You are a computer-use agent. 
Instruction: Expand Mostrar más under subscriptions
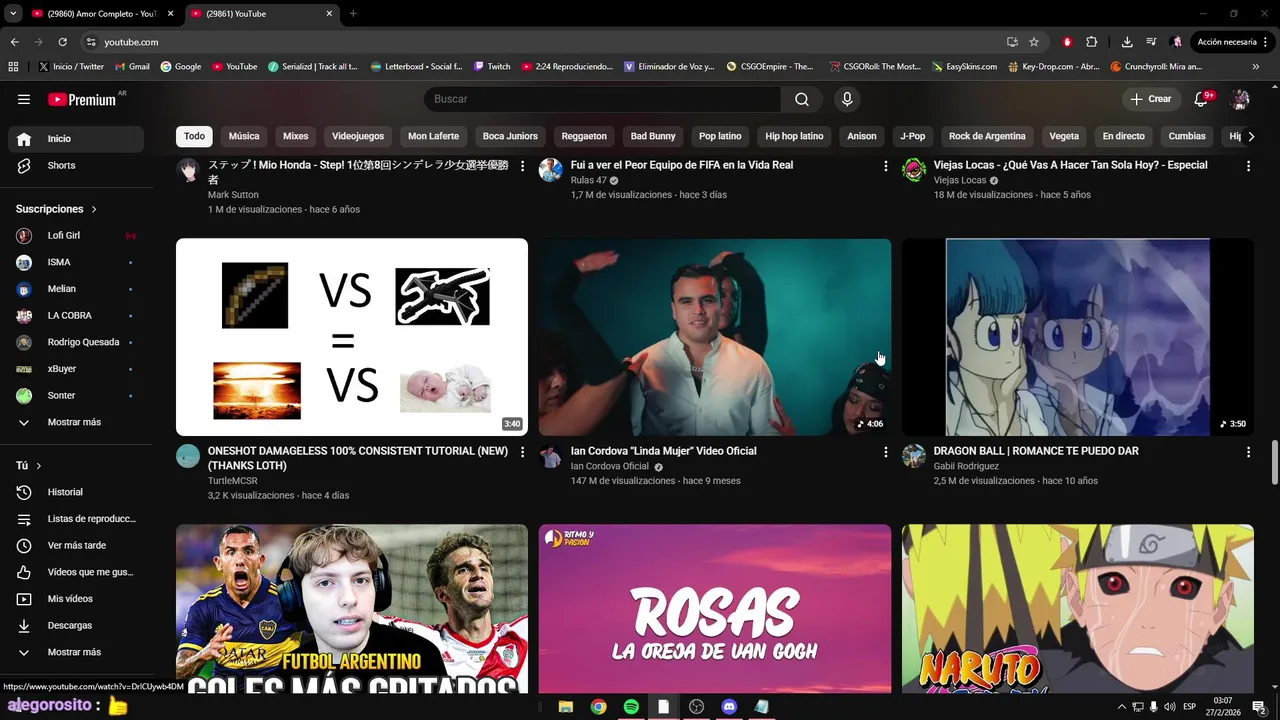(76, 422)
